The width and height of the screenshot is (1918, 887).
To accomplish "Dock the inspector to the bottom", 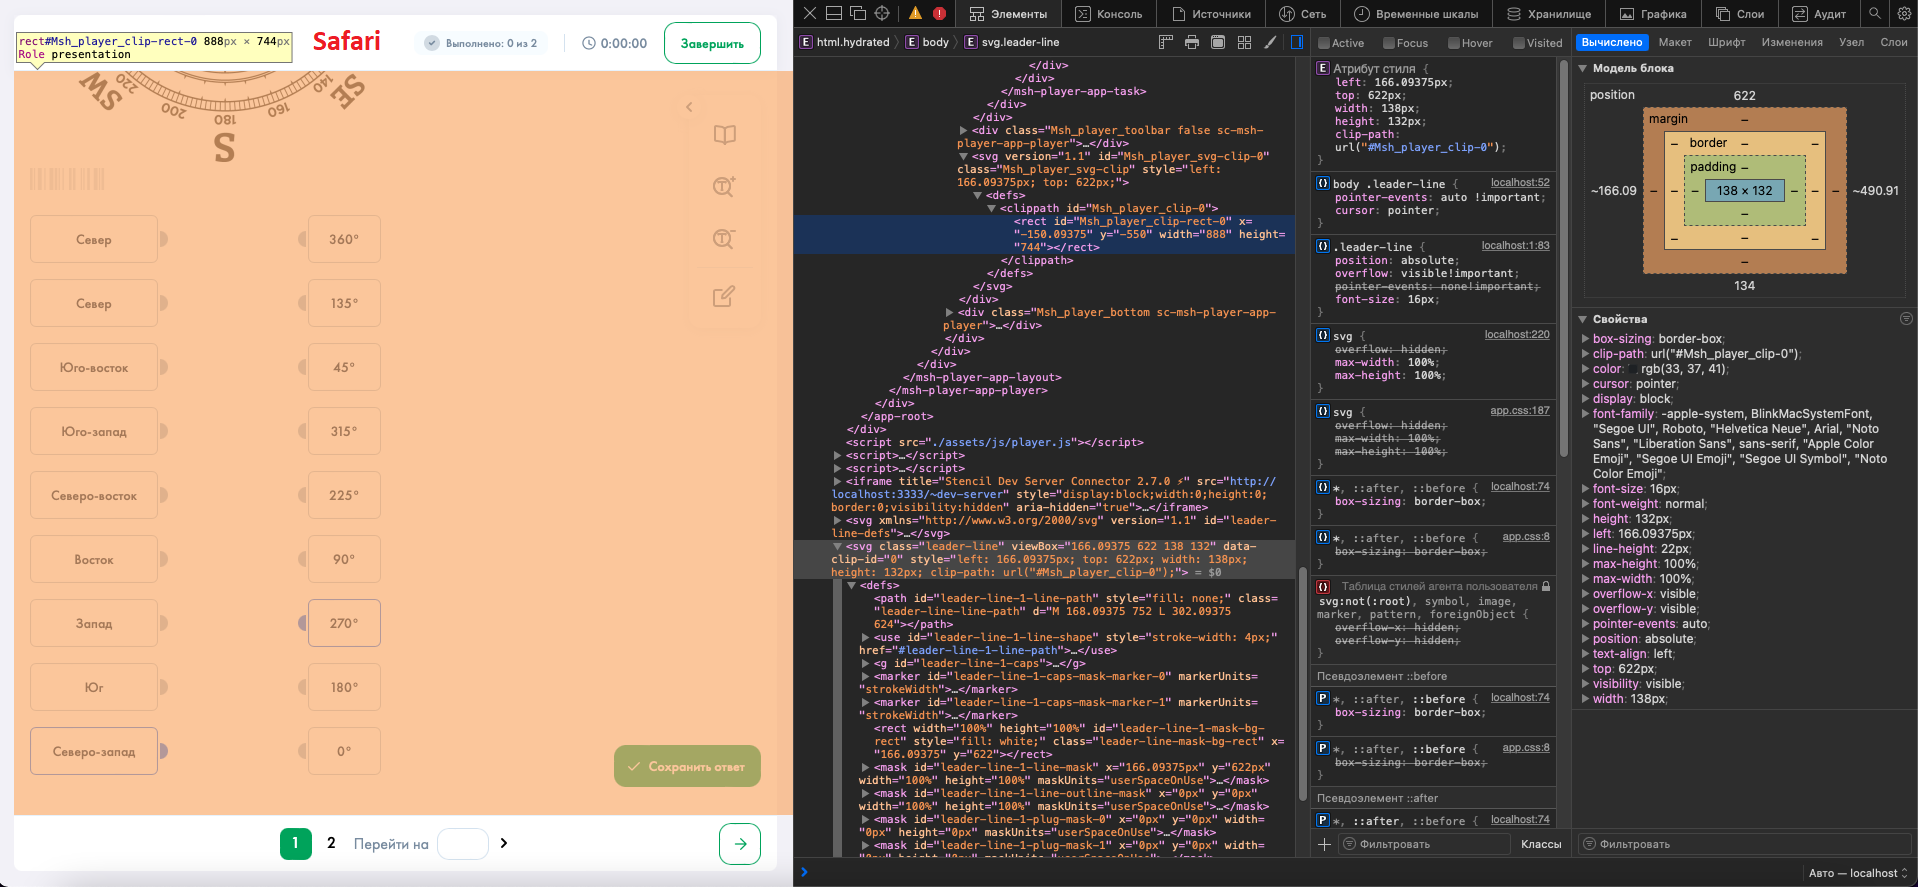I will [834, 13].
